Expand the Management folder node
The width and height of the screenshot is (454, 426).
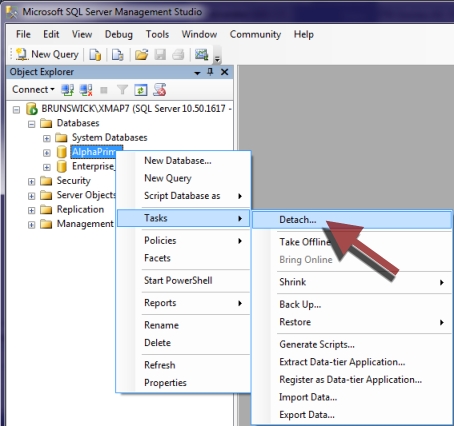pyautogui.click(x=32, y=225)
